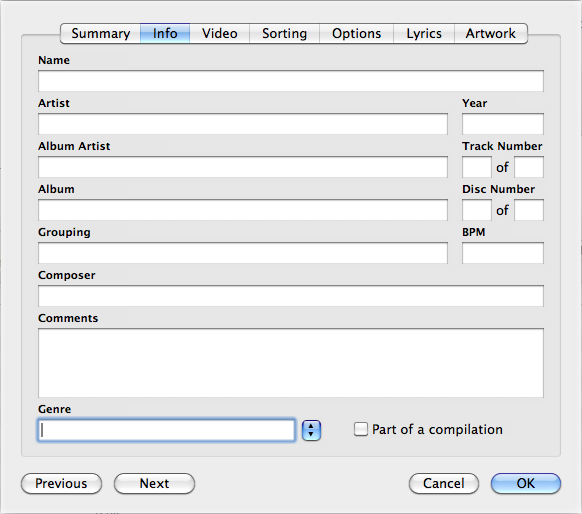
Task: Click the Genre combo text field
Action: (x=166, y=430)
